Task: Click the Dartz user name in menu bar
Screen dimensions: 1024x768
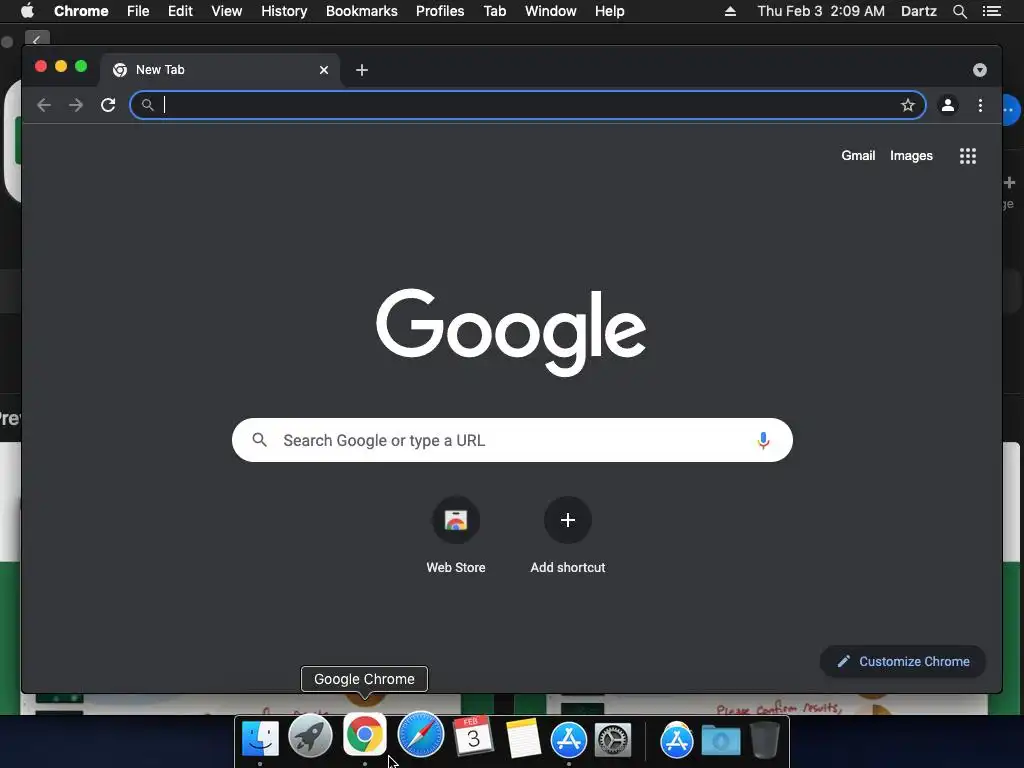Action: (918, 11)
